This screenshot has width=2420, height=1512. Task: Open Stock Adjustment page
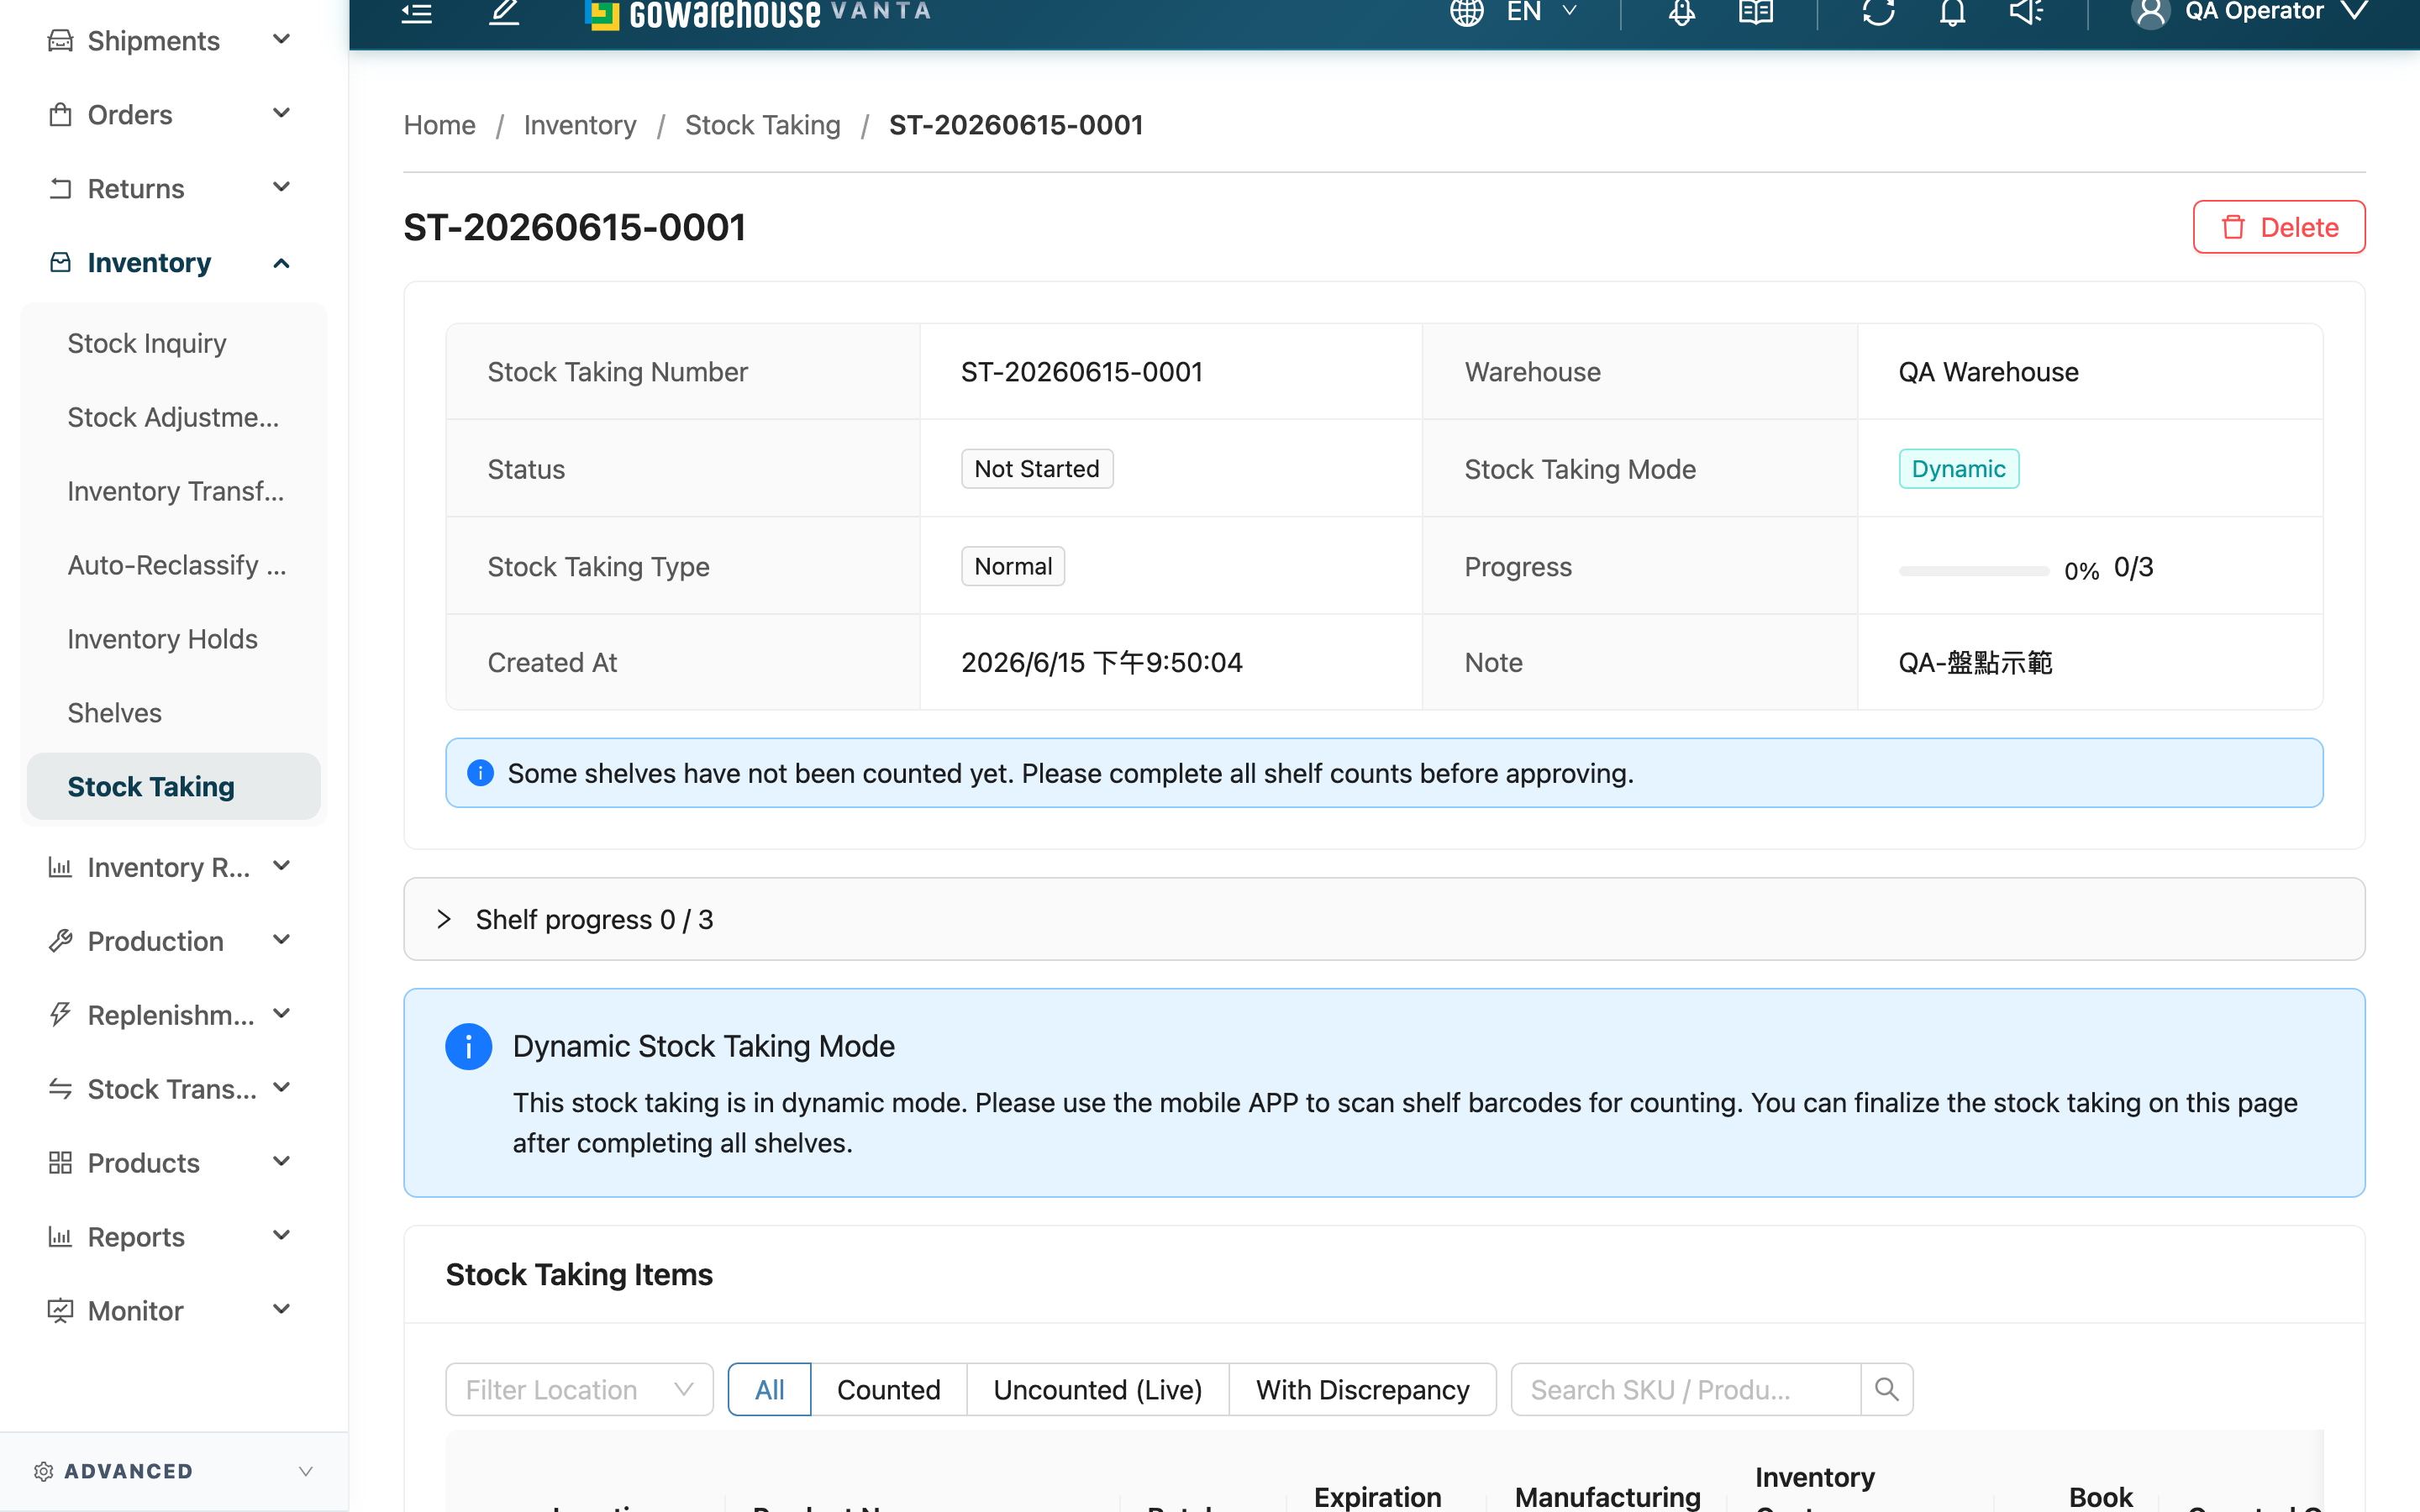173,417
